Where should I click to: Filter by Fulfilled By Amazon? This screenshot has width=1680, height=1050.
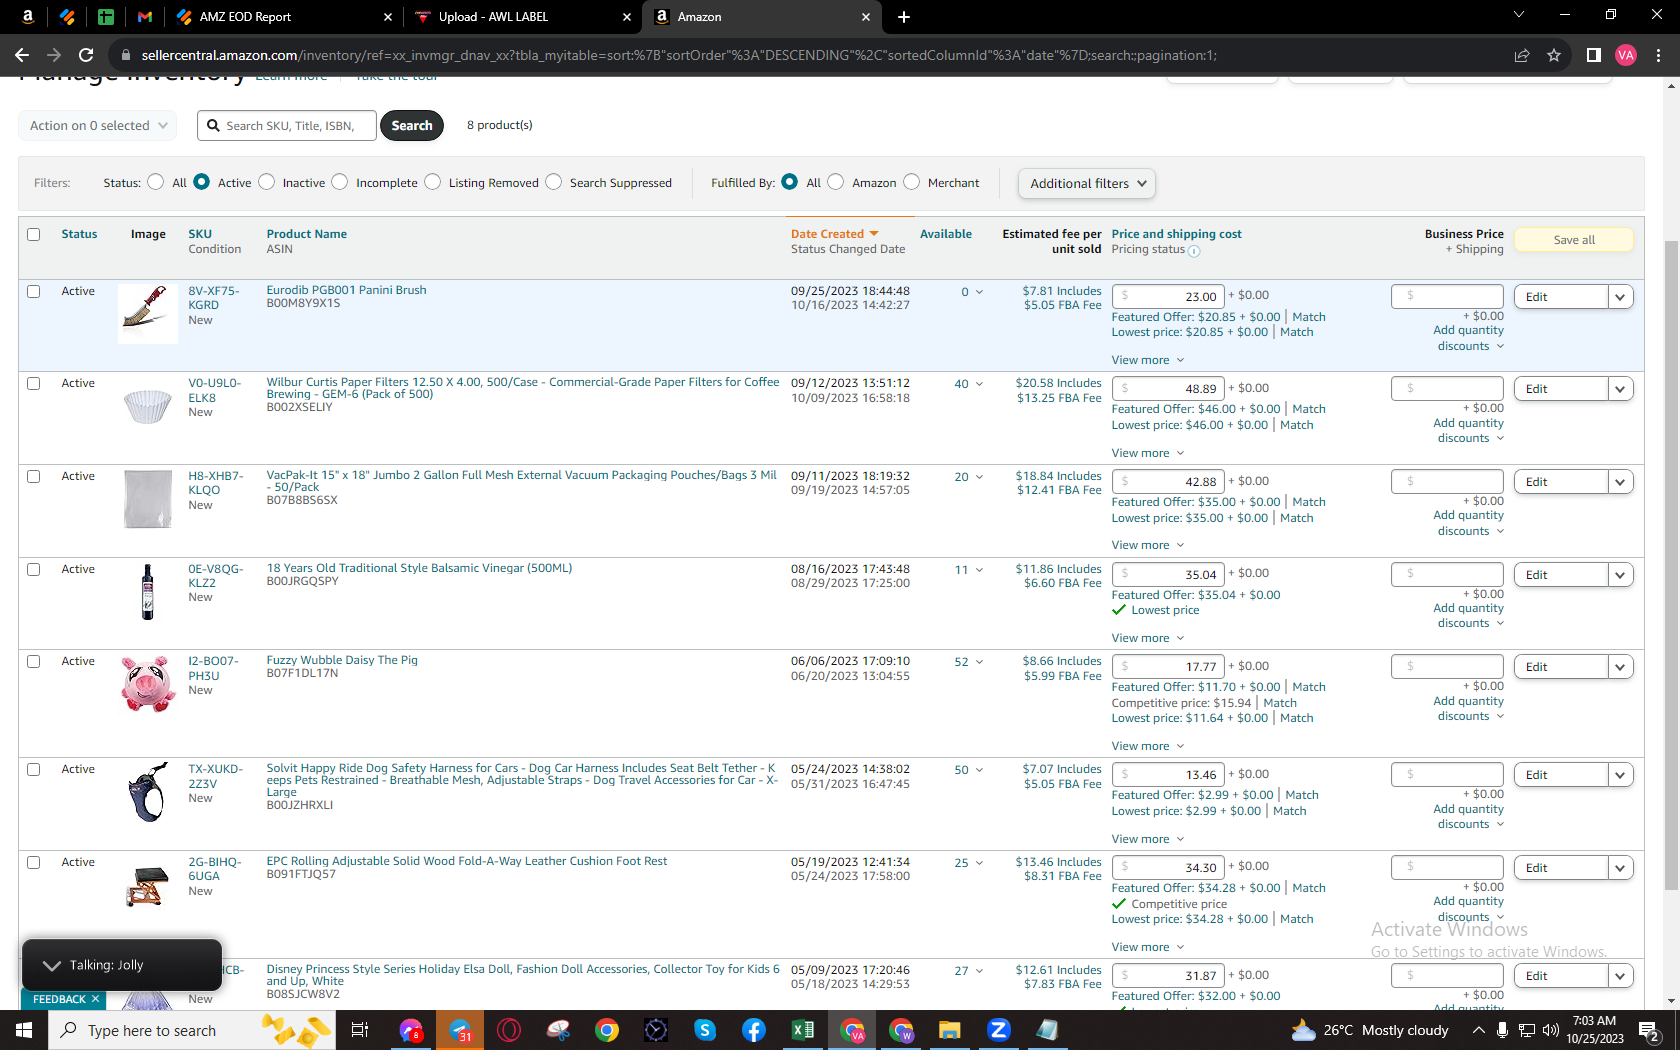pyautogui.click(x=836, y=182)
